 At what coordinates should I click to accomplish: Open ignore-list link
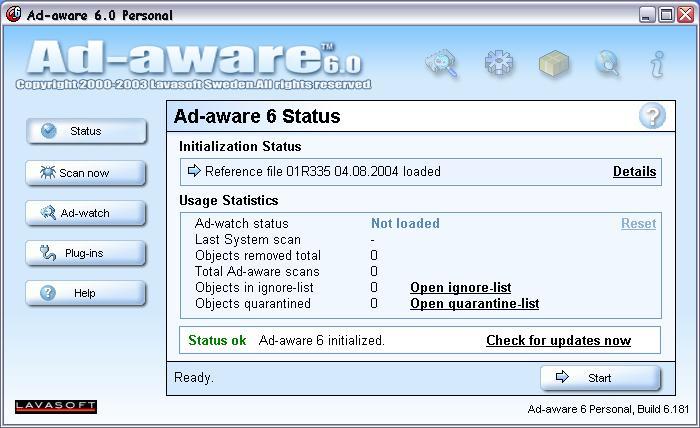pos(461,287)
